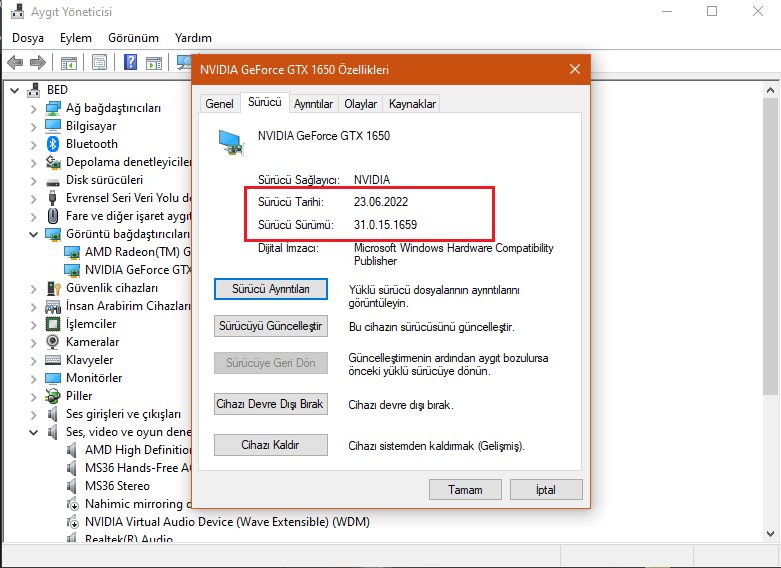Click the scrollbar up arrow in device tree
The image size is (781, 568).
pos(771,90)
